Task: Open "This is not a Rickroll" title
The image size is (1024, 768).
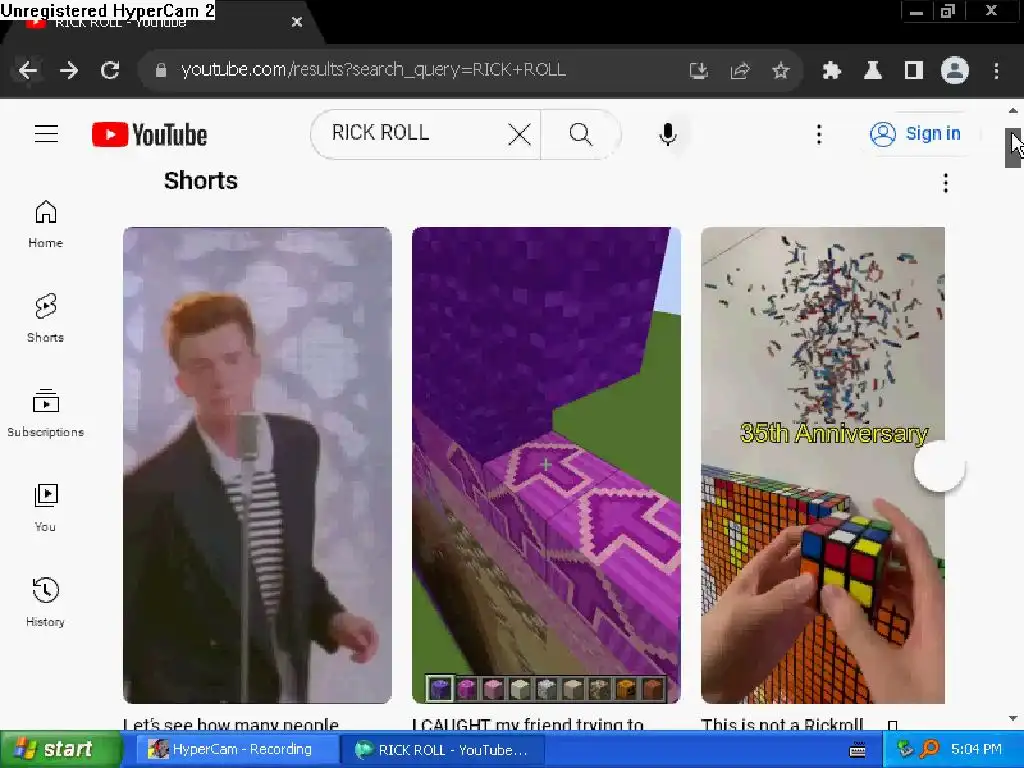Action: tap(782, 724)
